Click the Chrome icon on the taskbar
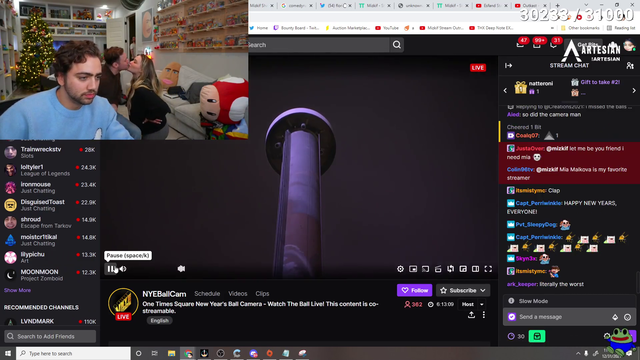The height and width of the screenshot is (360, 640). [188, 353]
